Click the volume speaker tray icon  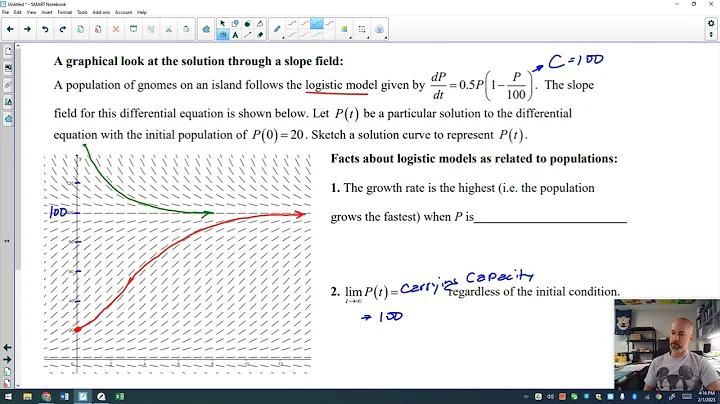click(550, 397)
